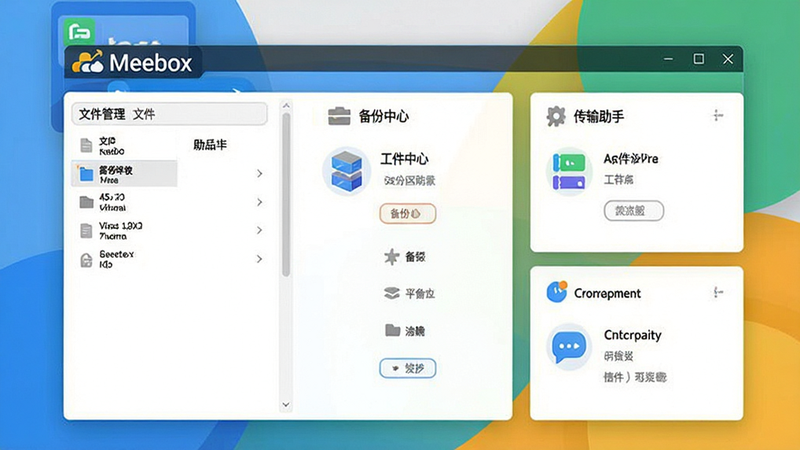This screenshot has height=450, width=800.
Task: Click the file panel vertical scrollbar thumb
Action: [286, 195]
